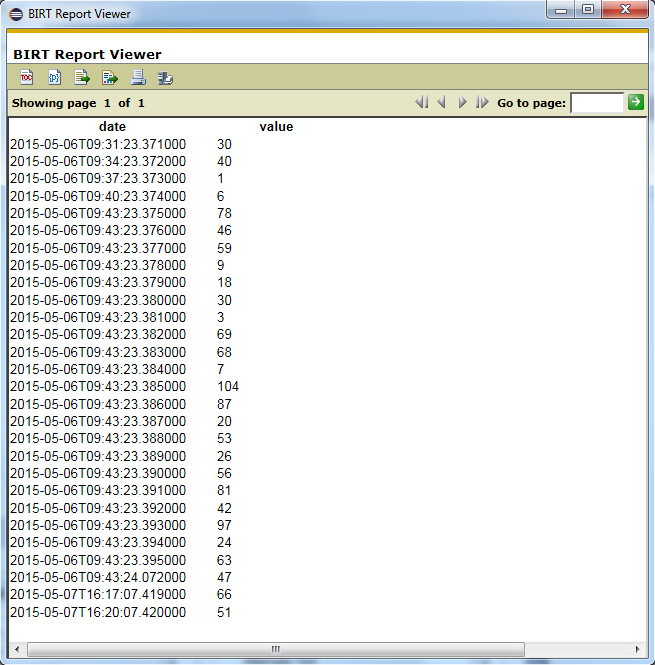This screenshot has height=665, width=655.
Task: Click the value 81
Action: tap(224, 490)
